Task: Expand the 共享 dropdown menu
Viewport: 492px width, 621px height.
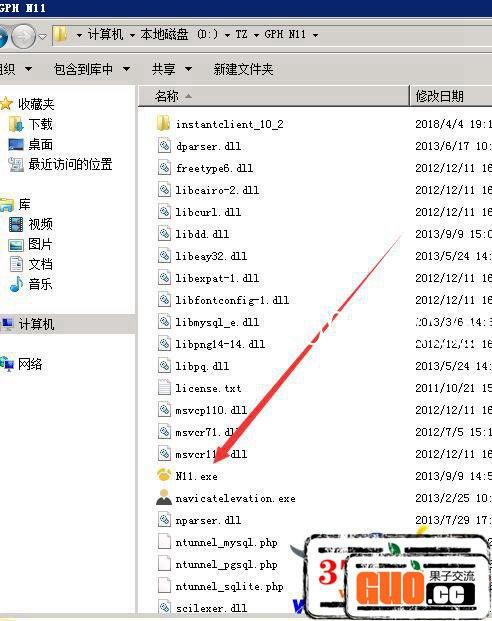Action: click(x=188, y=69)
